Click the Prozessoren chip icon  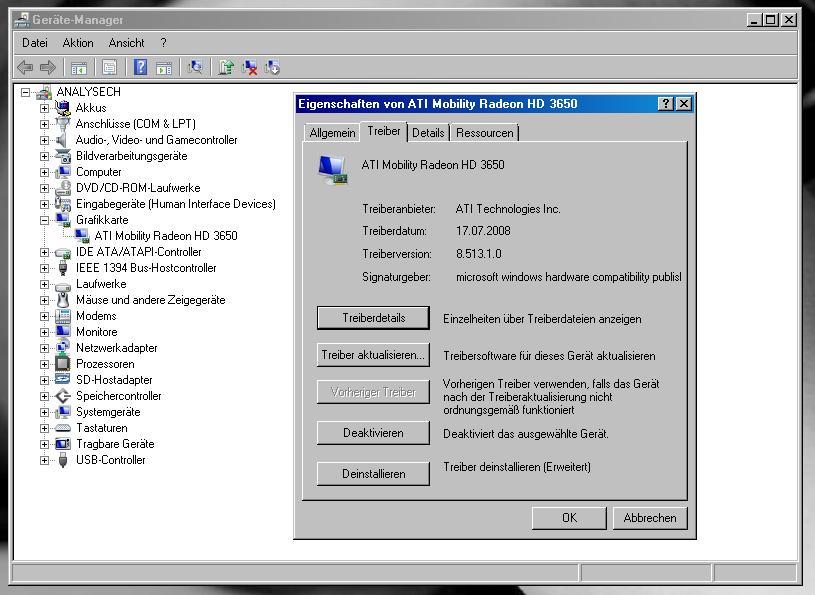coord(62,364)
